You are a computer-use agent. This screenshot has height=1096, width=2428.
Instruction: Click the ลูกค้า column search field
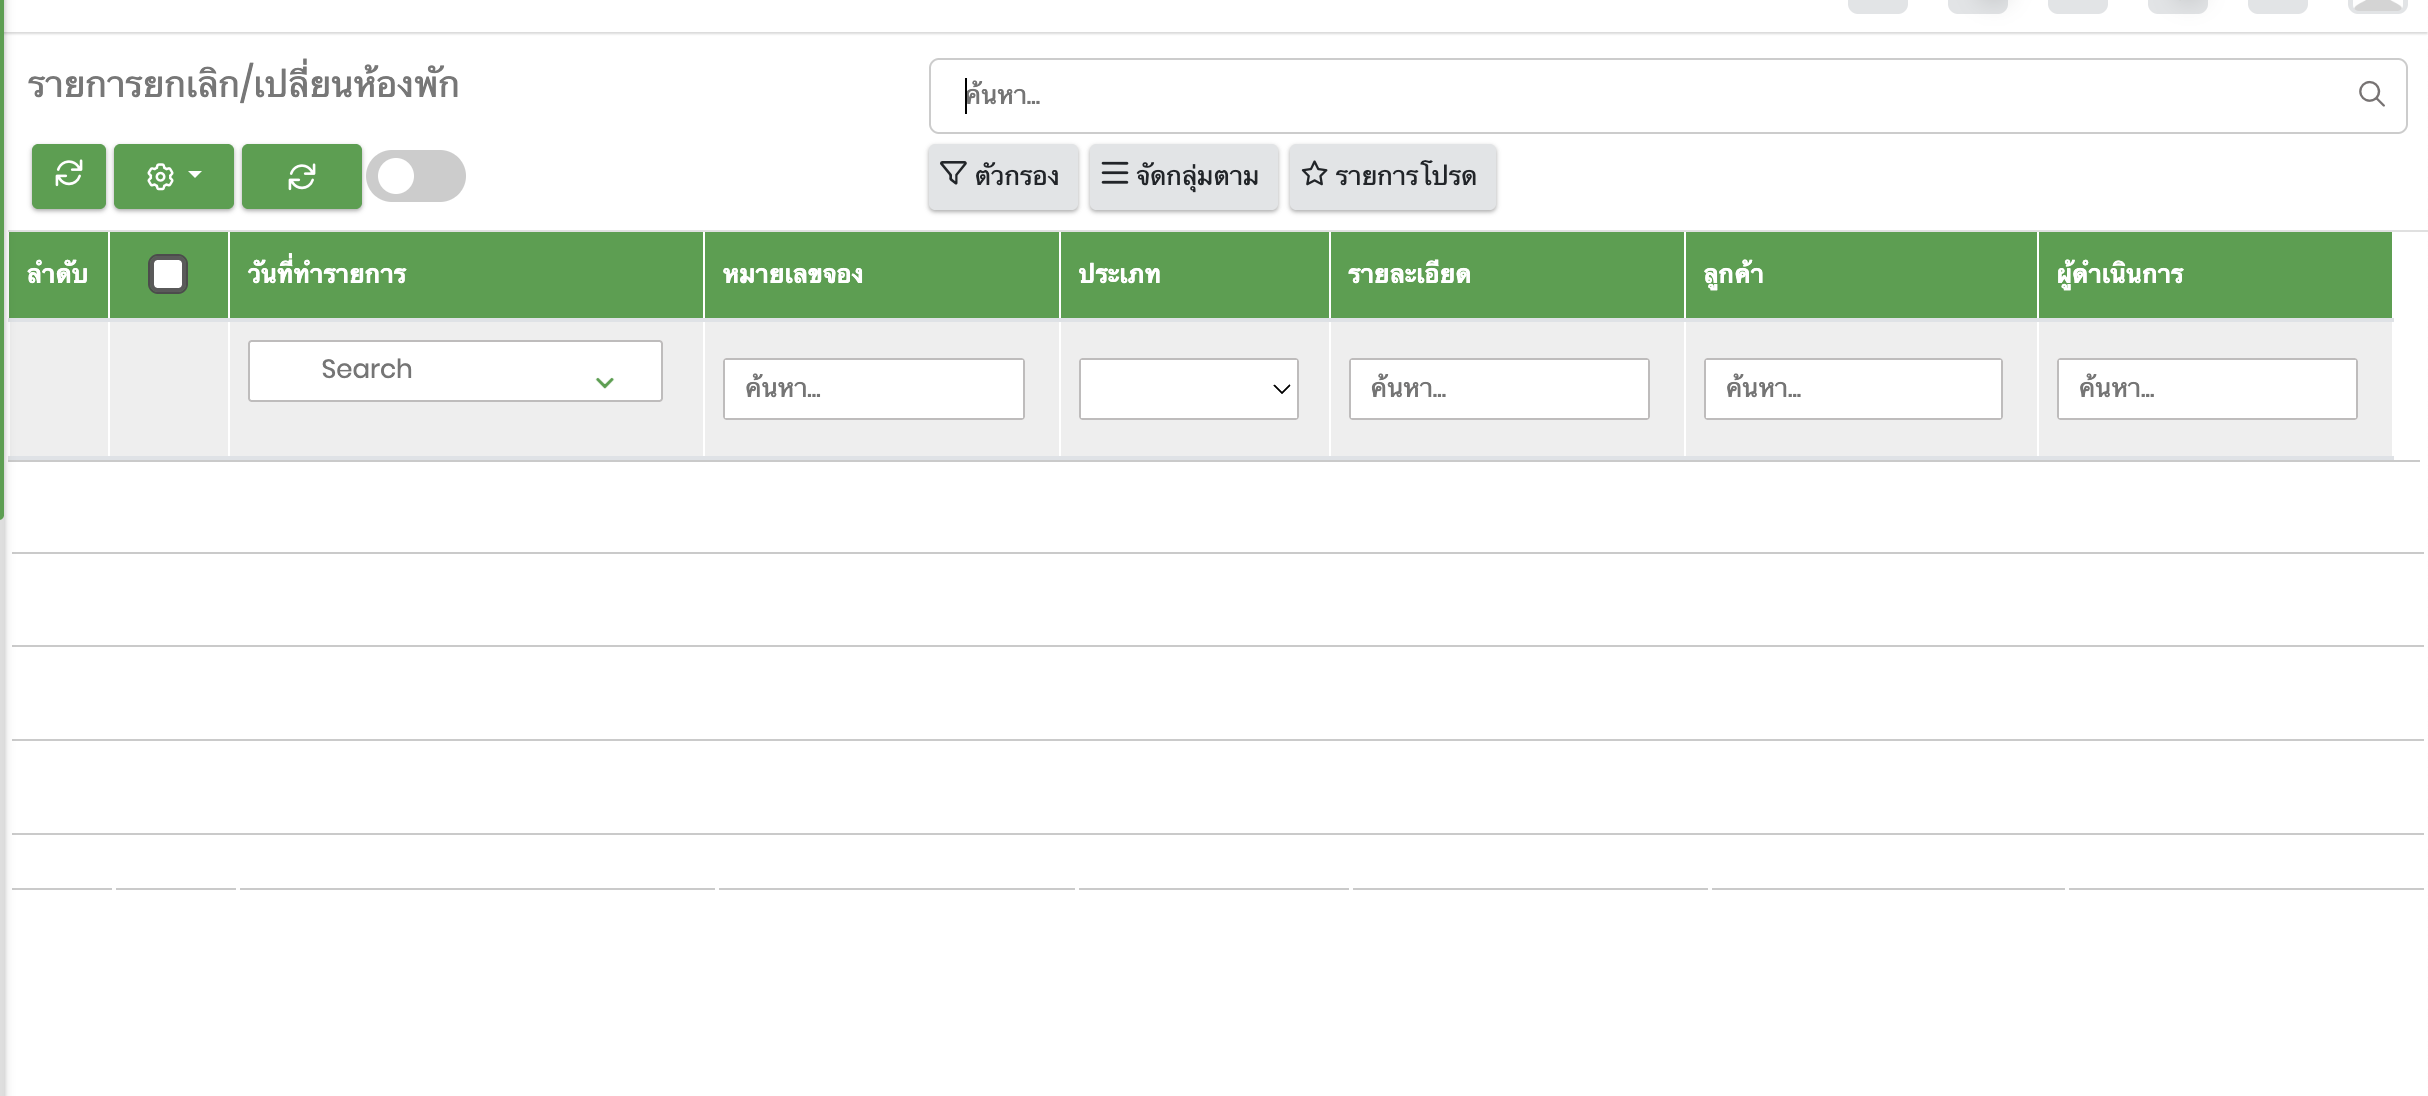[x=1852, y=389]
